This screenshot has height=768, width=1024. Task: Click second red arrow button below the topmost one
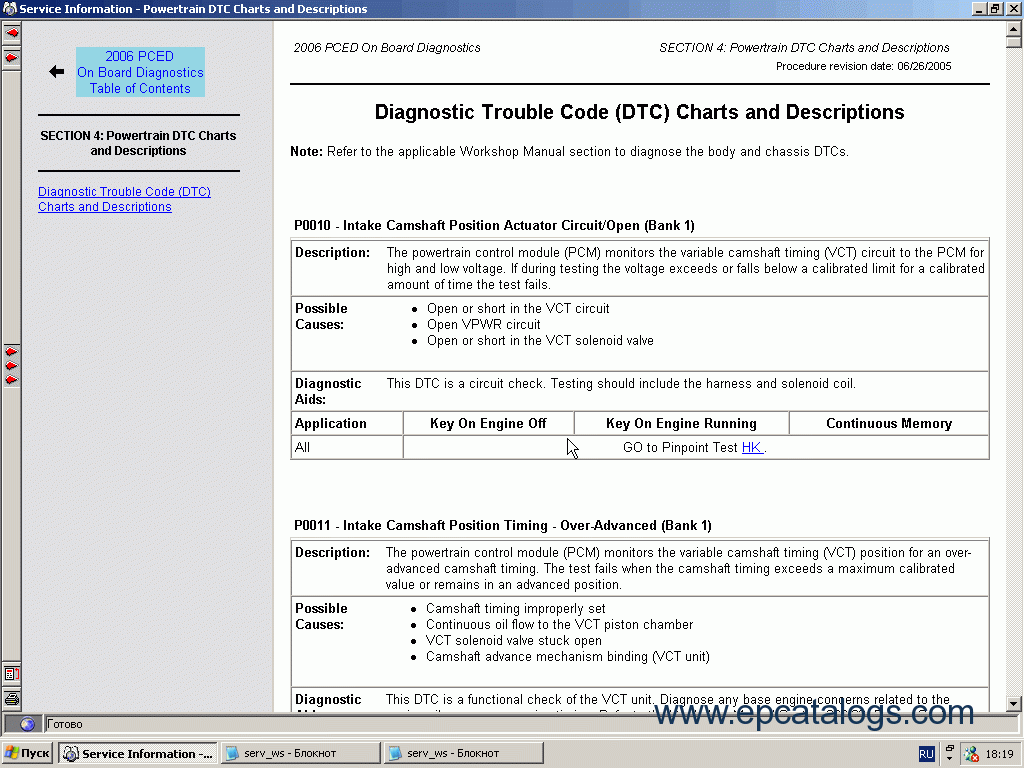click(x=12, y=57)
